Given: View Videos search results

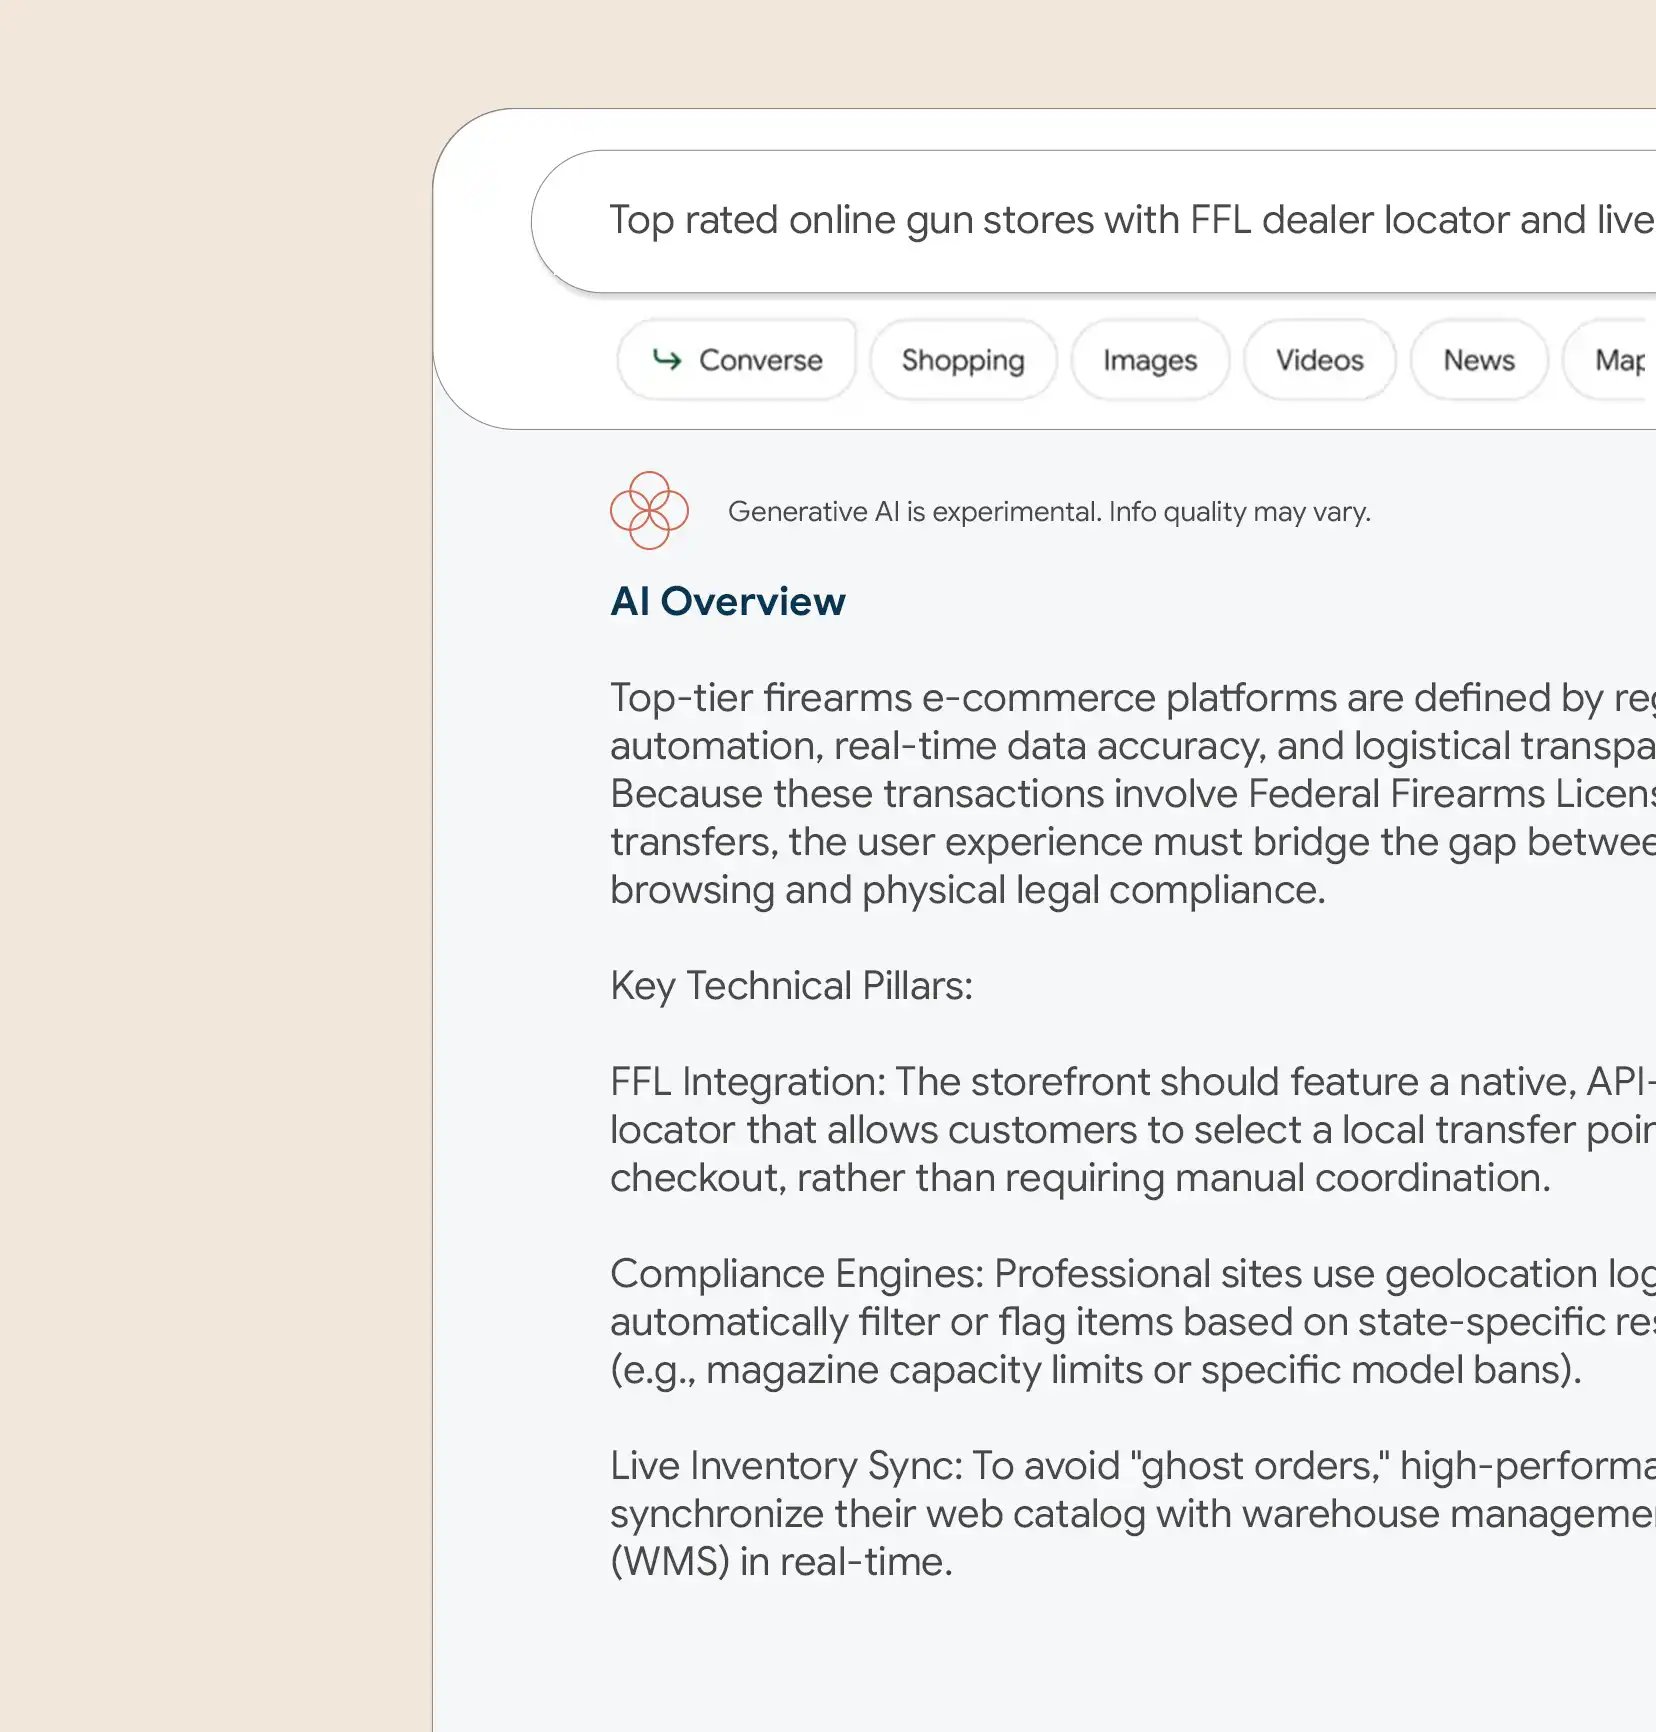Looking at the screenshot, I should click(1319, 360).
